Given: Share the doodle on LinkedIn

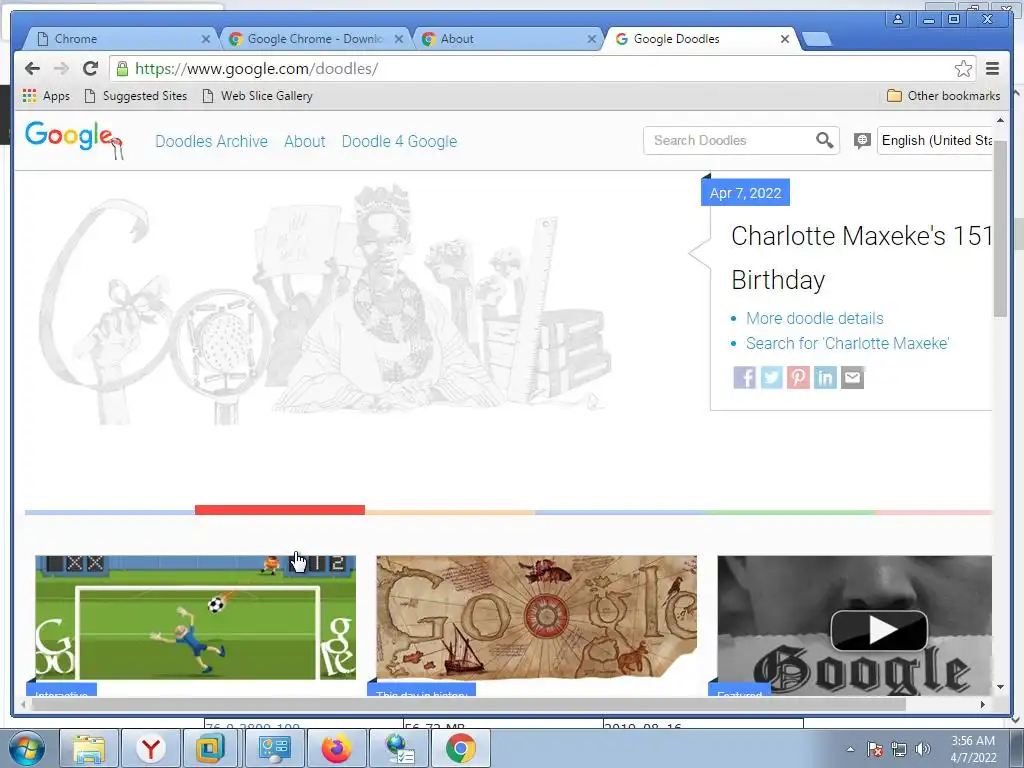Looking at the screenshot, I should (x=825, y=377).
